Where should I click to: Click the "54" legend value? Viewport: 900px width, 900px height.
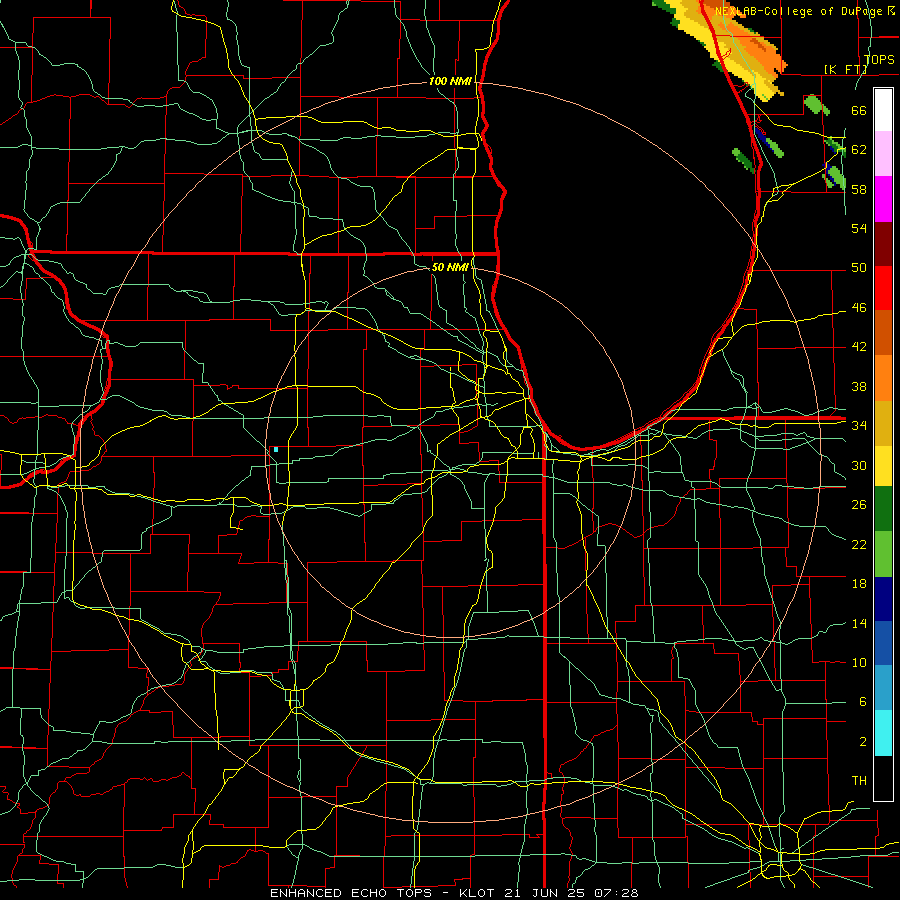pyautogui.click(x=859, y=228)
